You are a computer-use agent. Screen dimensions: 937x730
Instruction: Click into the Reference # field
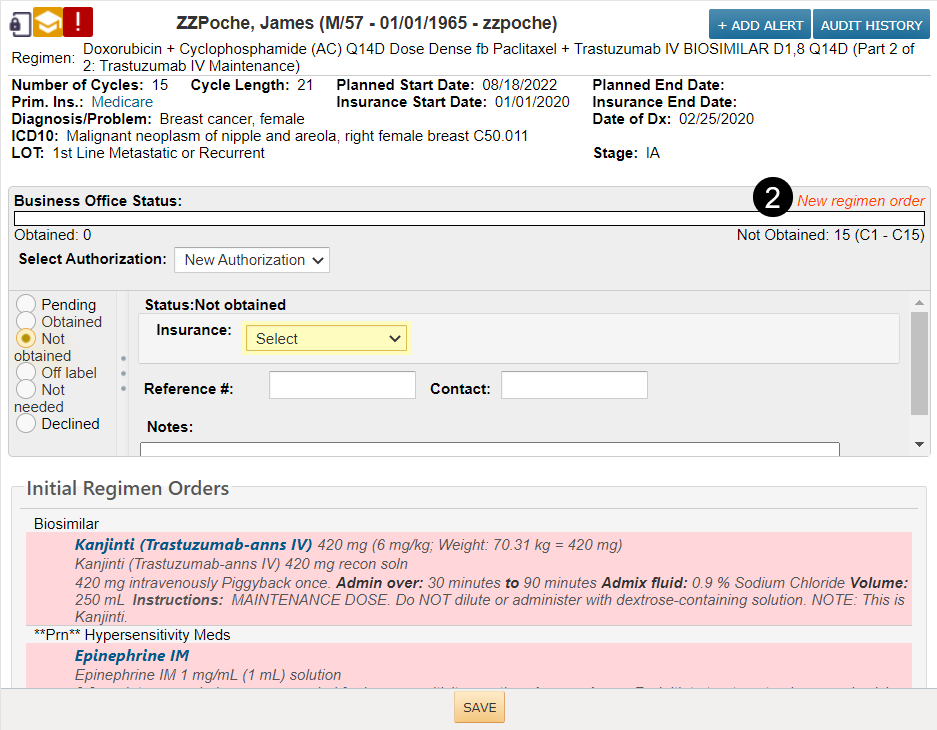click(x=342, y=385)
